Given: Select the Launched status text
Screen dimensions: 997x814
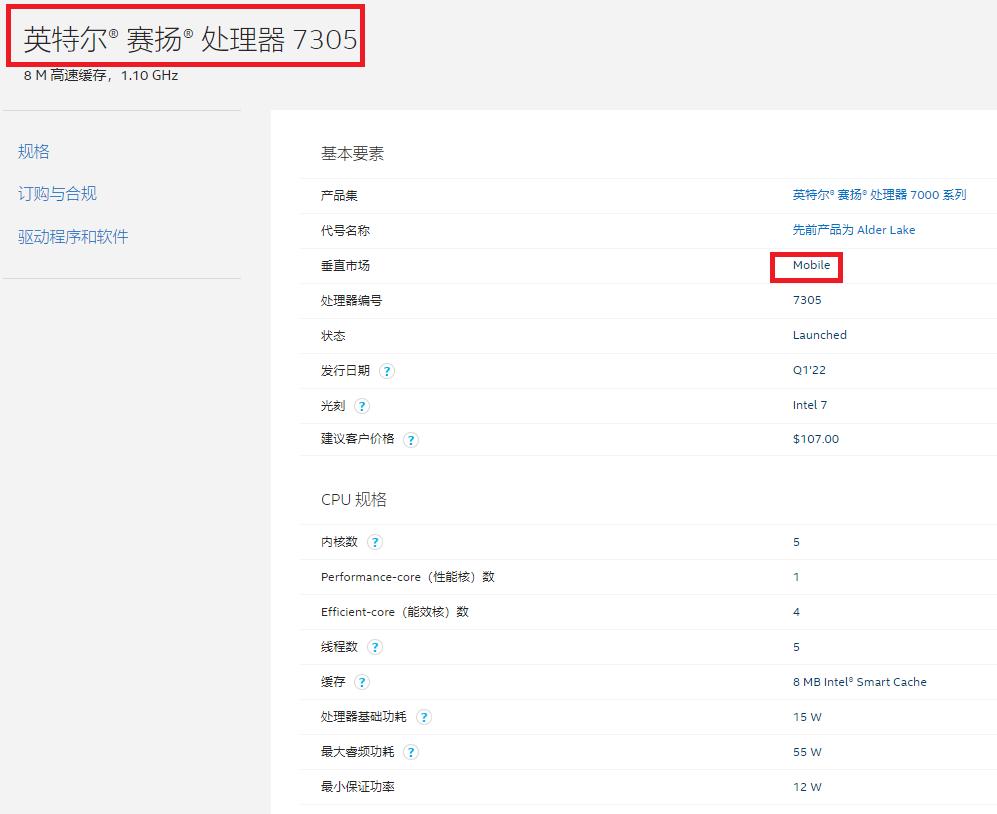Looking at the screenshot, I should [820, 335].
